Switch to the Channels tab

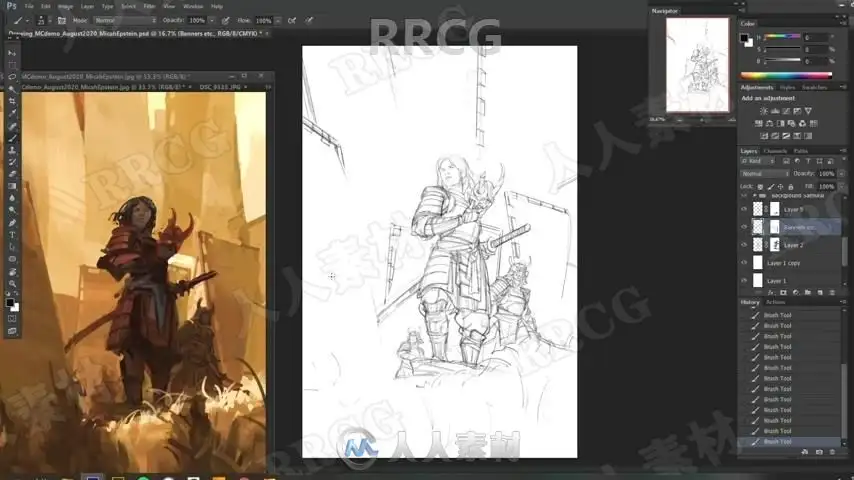click(775, 151)
